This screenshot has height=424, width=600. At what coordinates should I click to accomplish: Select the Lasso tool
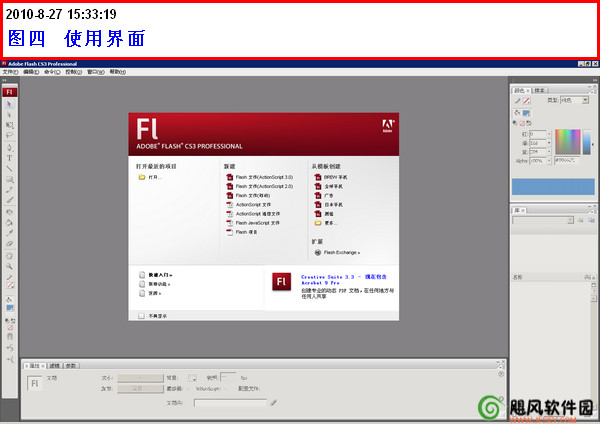click(x=9, y=135)
